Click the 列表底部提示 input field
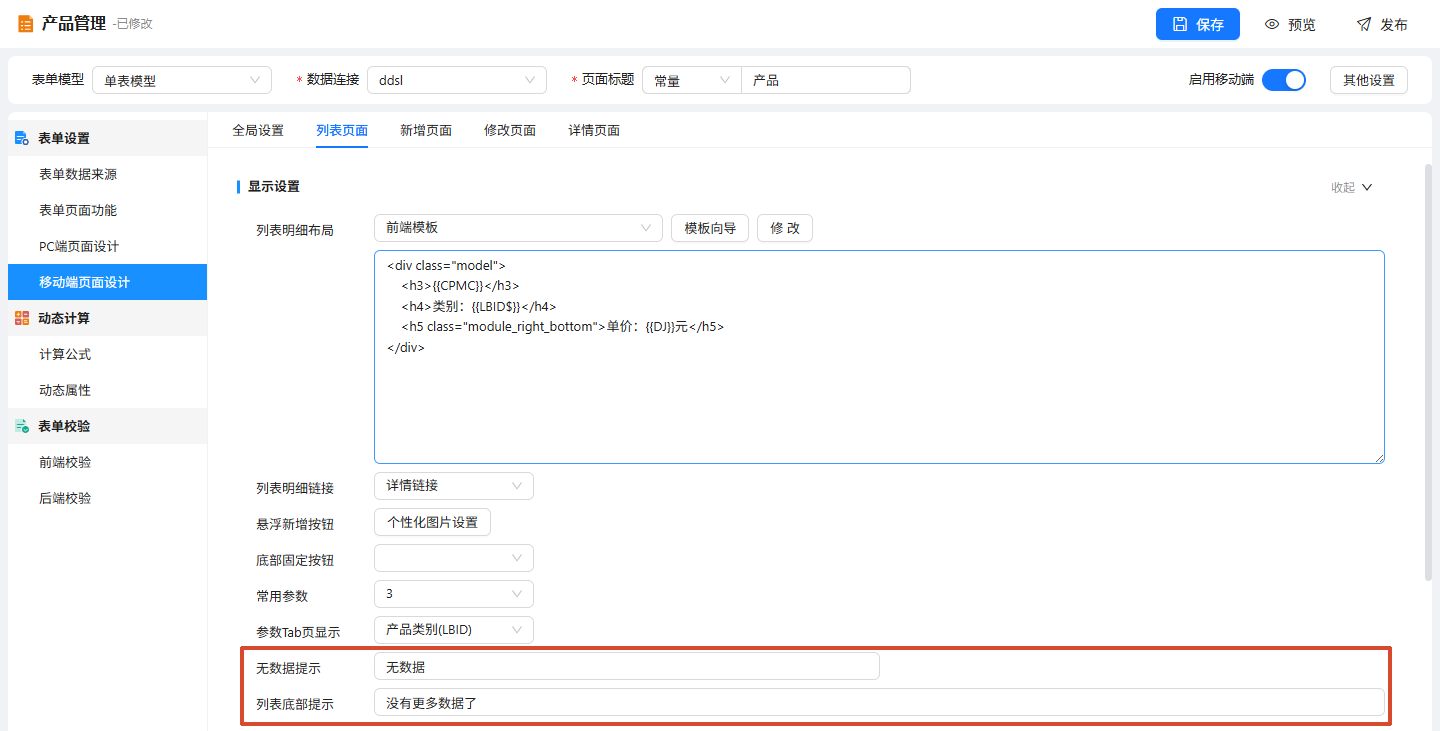The height and width of the screenshot is (731, 1440). click(879, 702)
